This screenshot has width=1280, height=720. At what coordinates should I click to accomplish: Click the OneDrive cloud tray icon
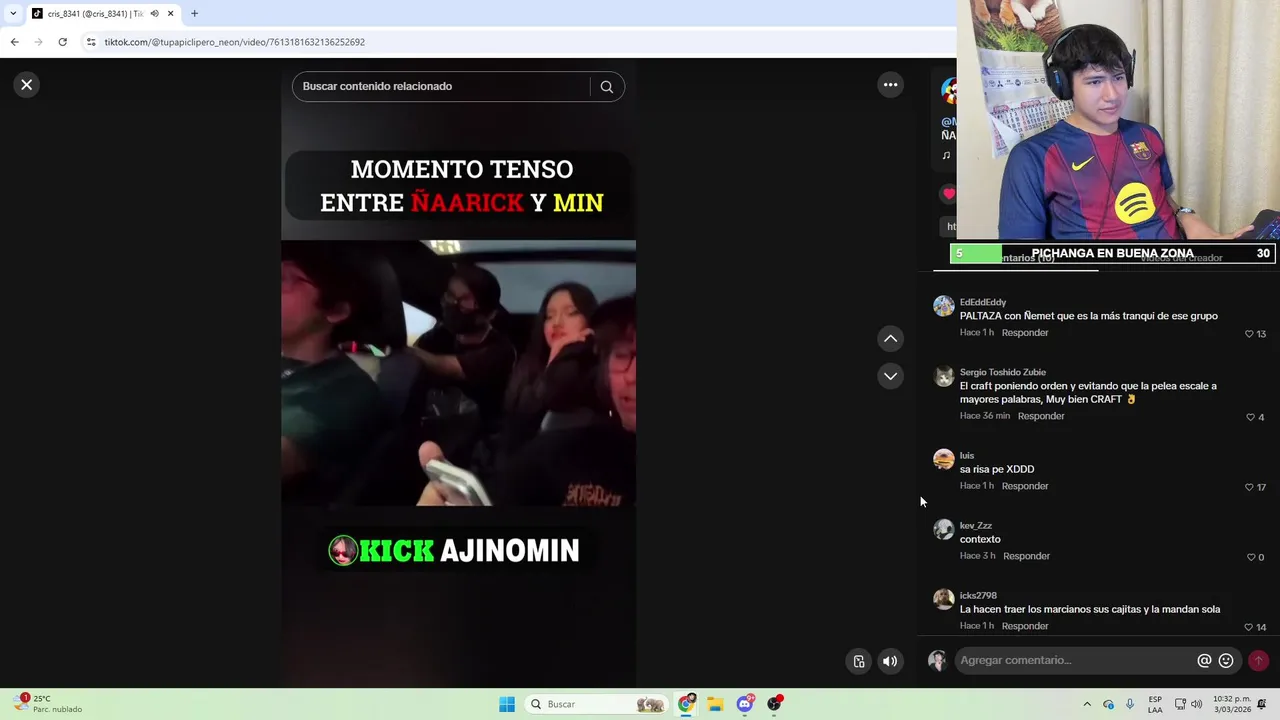coord(1108,704)
